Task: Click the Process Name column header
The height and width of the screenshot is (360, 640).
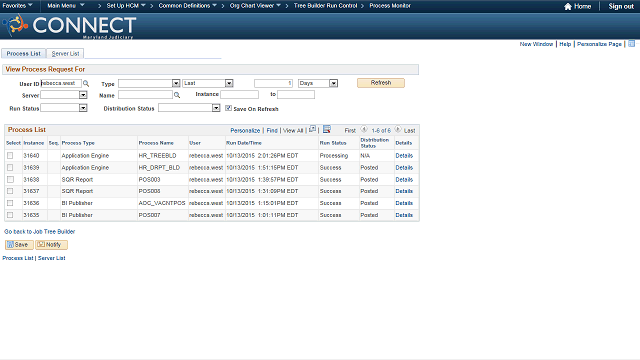Action: click(156, 143)
